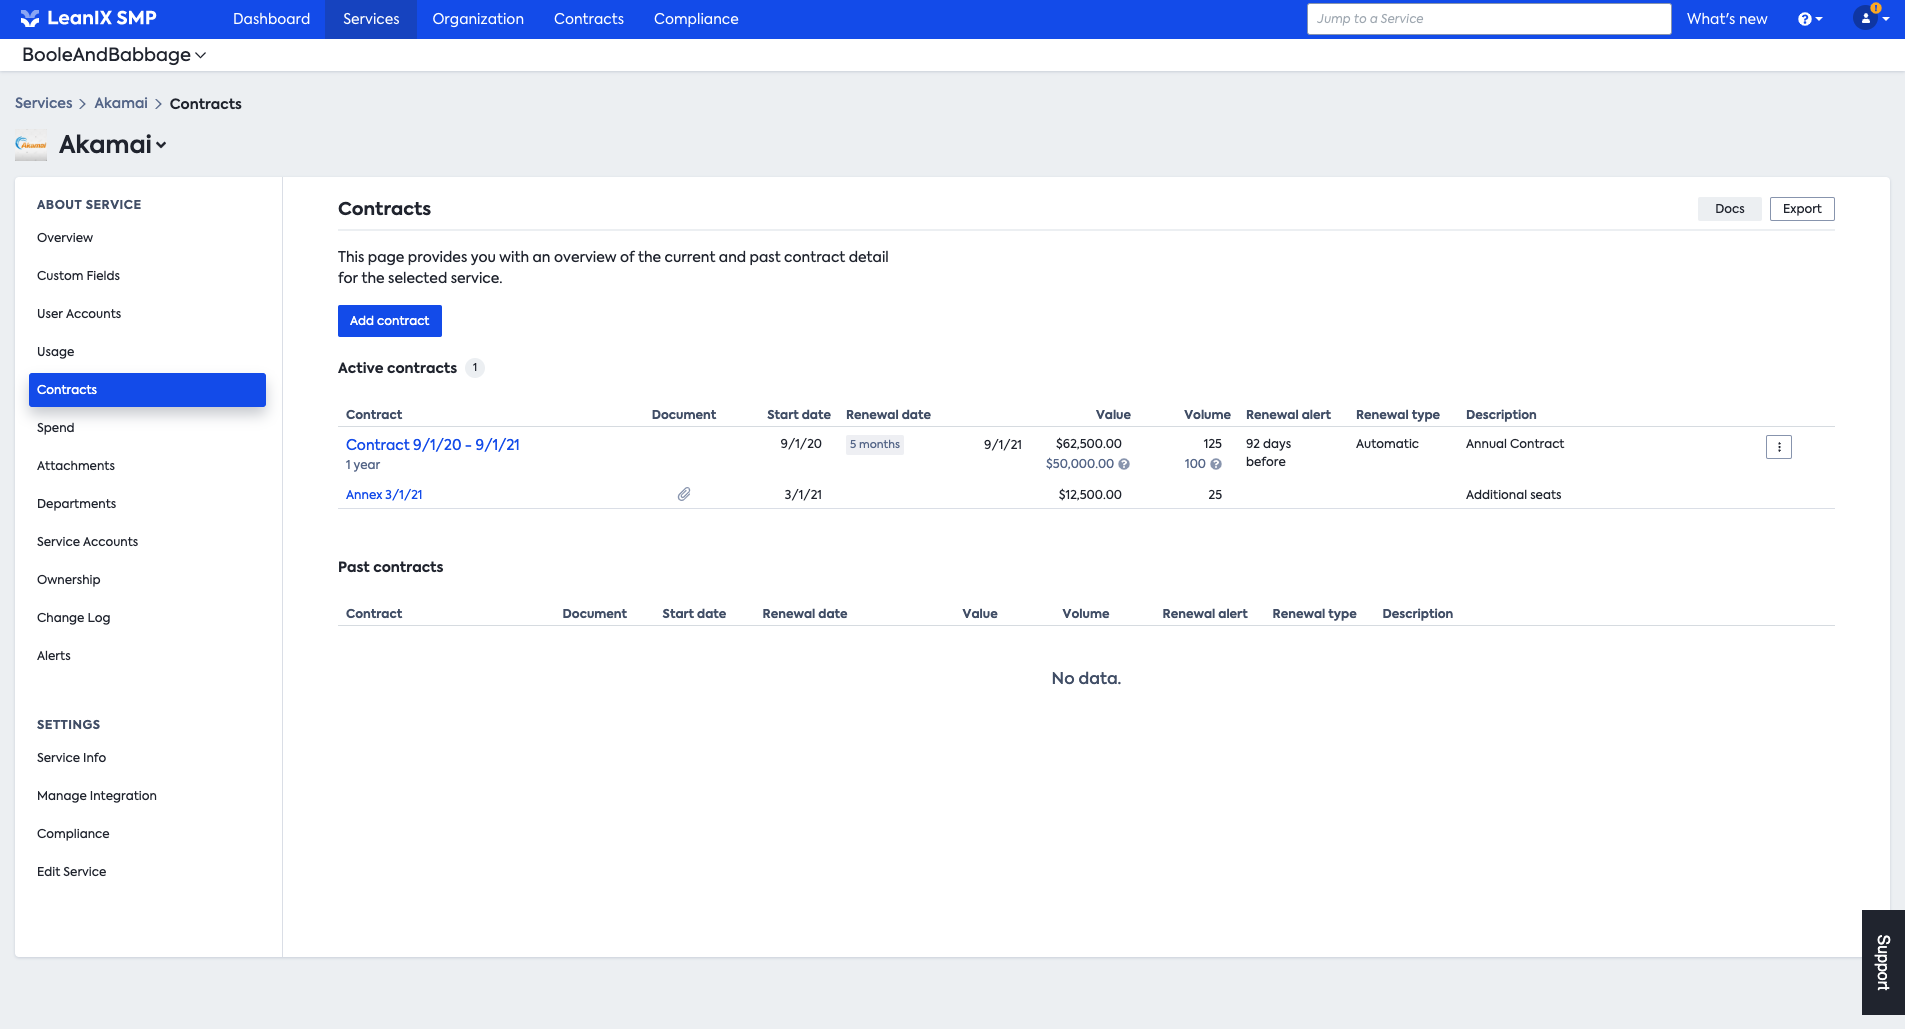Open the help question mark menu
The width and height of the screenshot is (1905, 1029).
coord(1809,19)
